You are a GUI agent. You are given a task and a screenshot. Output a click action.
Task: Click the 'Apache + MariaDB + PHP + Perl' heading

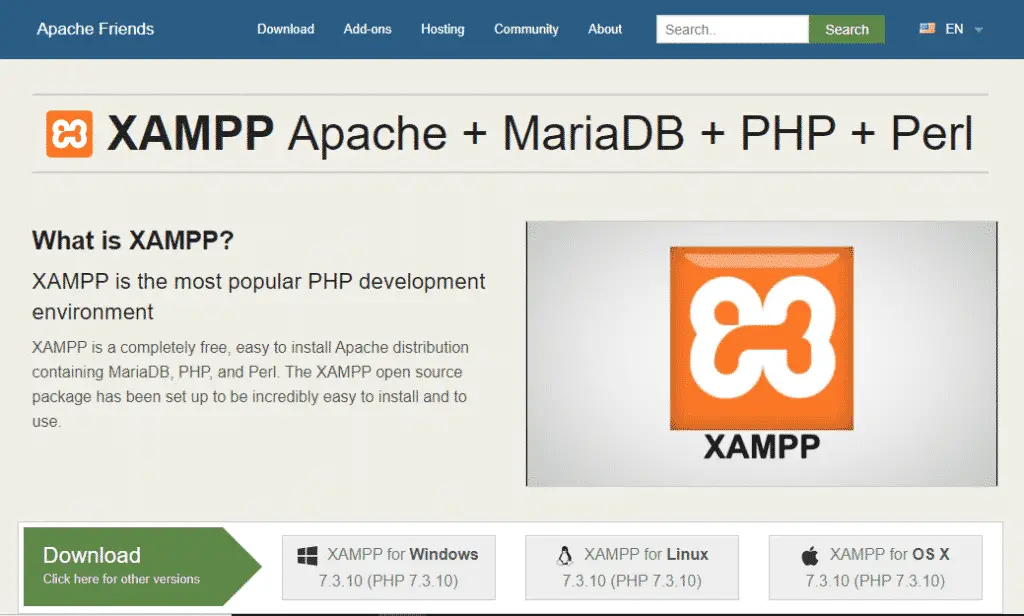tap(630, 133)
